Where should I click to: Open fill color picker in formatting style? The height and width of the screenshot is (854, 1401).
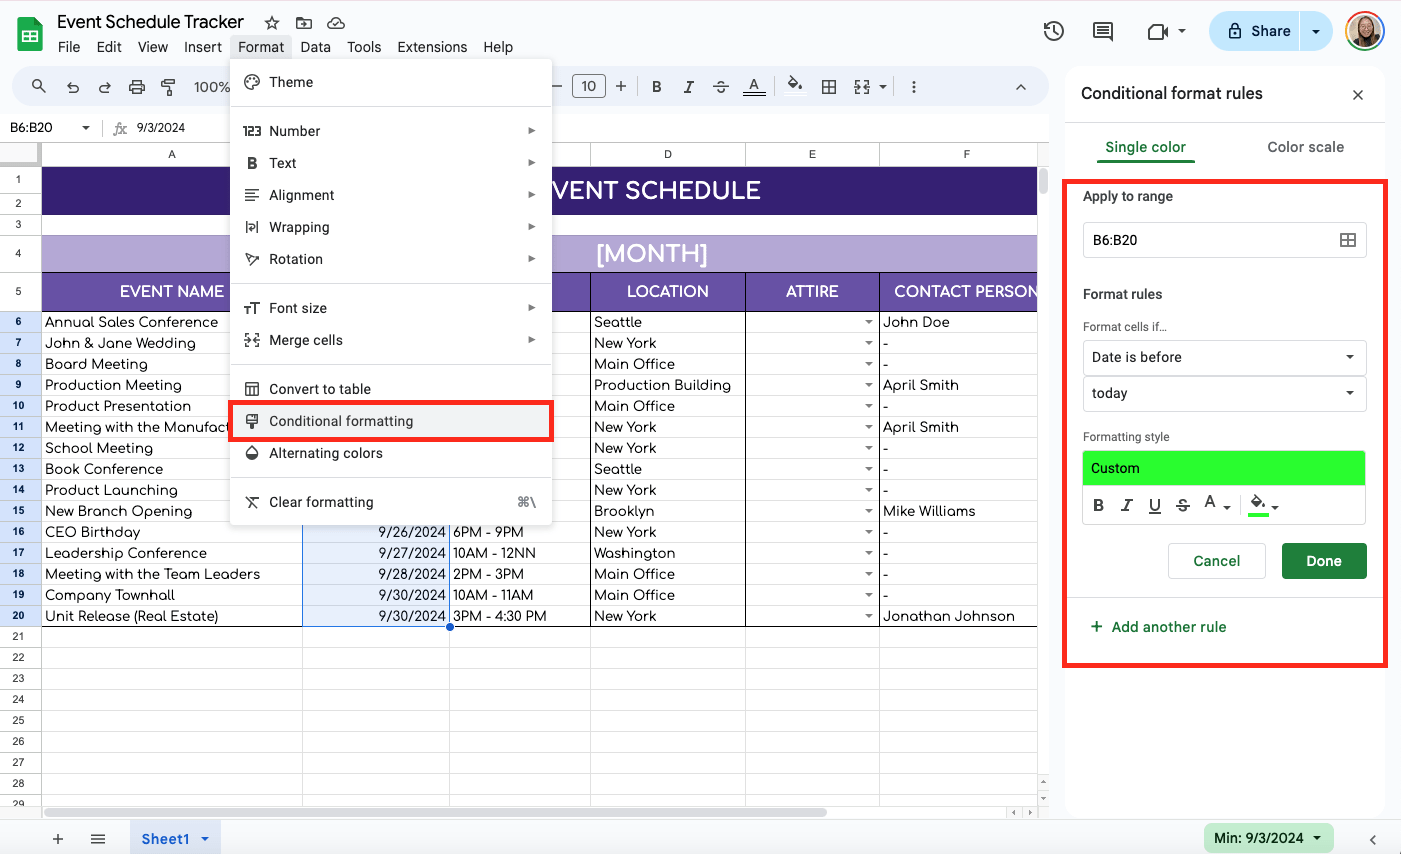pyautogui.click(x=1264, y=505)
